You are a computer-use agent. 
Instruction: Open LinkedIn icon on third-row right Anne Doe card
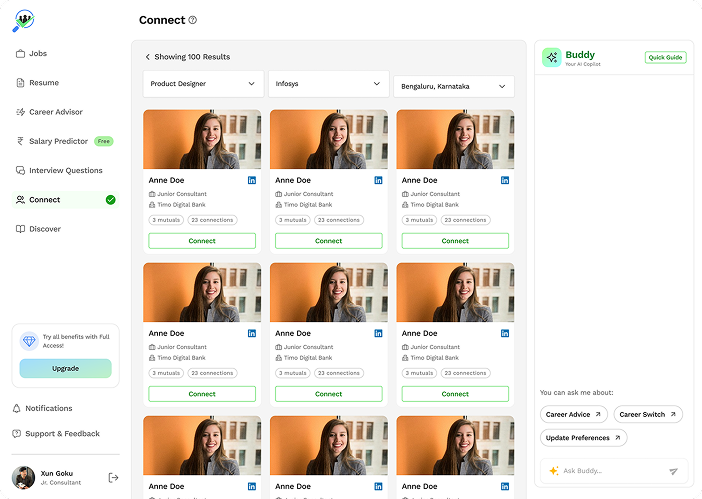click(x=505, y=486)
